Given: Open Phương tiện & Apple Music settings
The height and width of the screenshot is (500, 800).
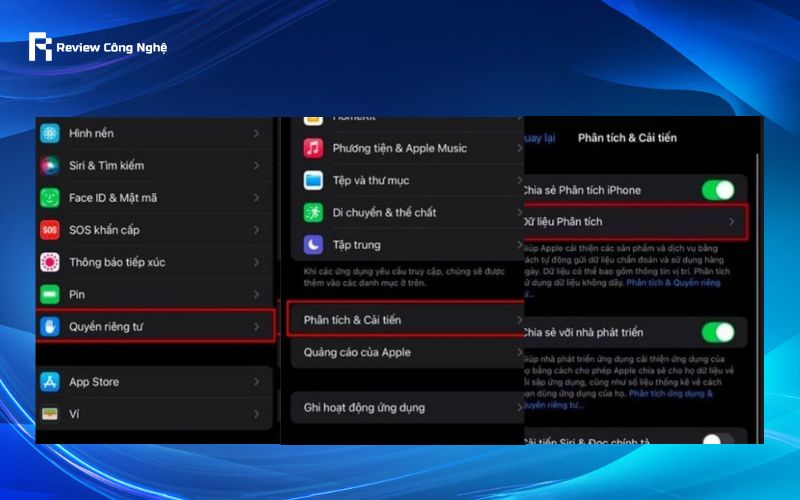Looking at the screenshot, I should (407, 148).
